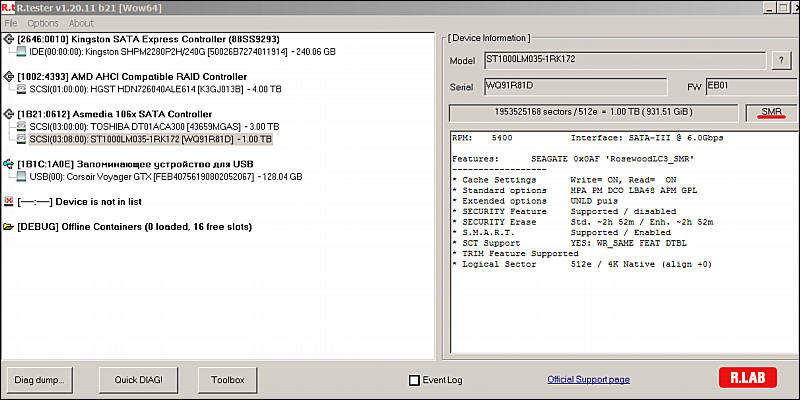Select 'Offline Containers (0 loaded, 16 free slots)' entry
Viewport: 800px width, 400px height.
(x=135, y=227)
